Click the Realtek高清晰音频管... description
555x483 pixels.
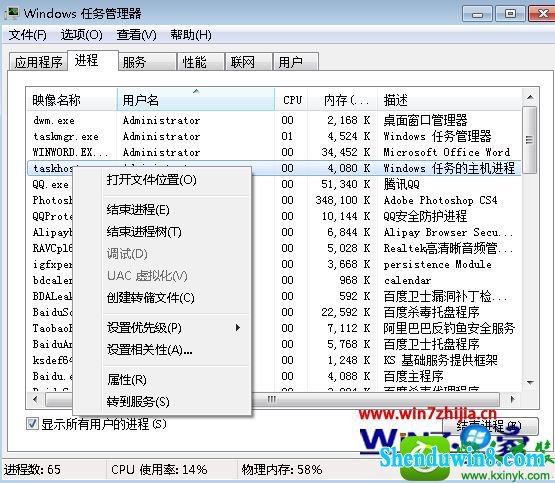point(448,248)
